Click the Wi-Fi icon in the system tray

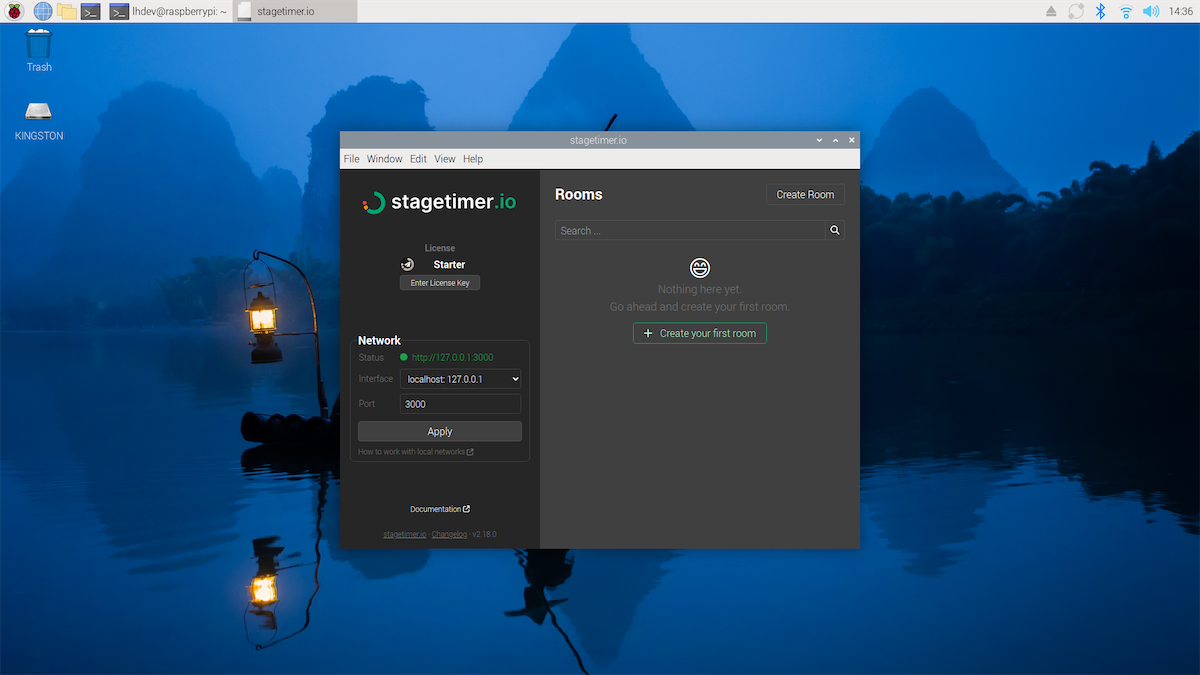coord(1126,11)
